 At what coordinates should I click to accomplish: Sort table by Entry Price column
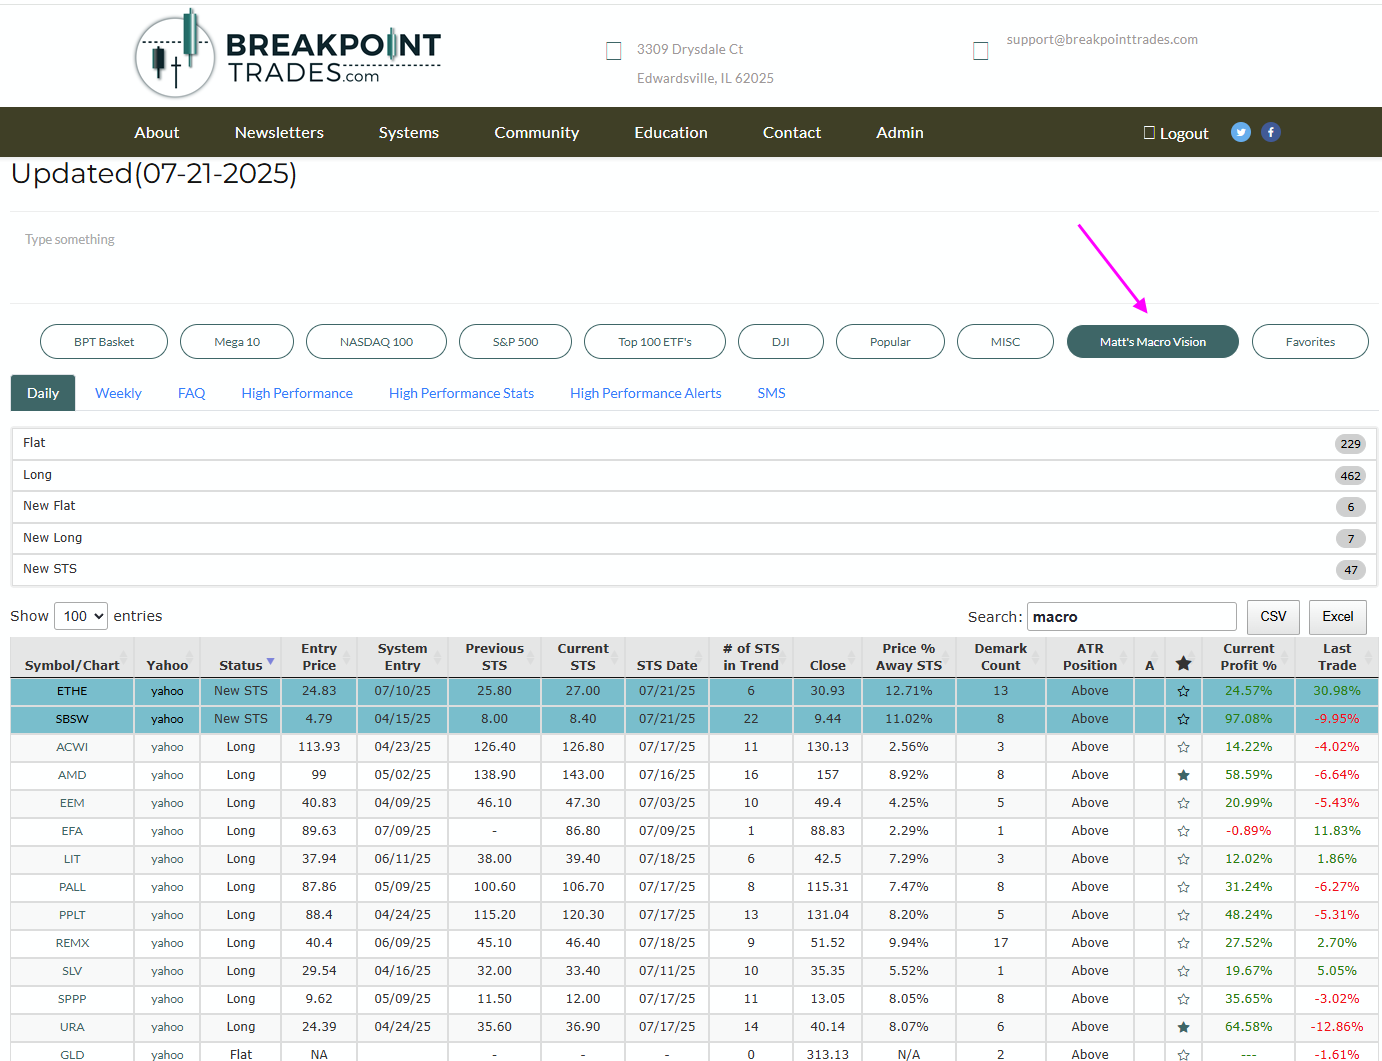(x=319, y=657)
